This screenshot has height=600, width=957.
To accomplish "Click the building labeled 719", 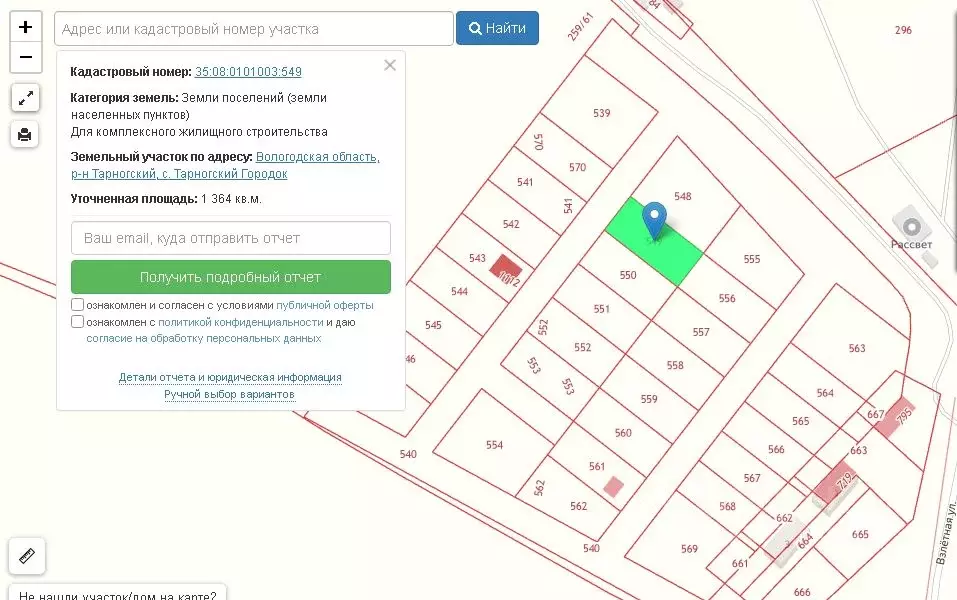I will click(835, 483).
